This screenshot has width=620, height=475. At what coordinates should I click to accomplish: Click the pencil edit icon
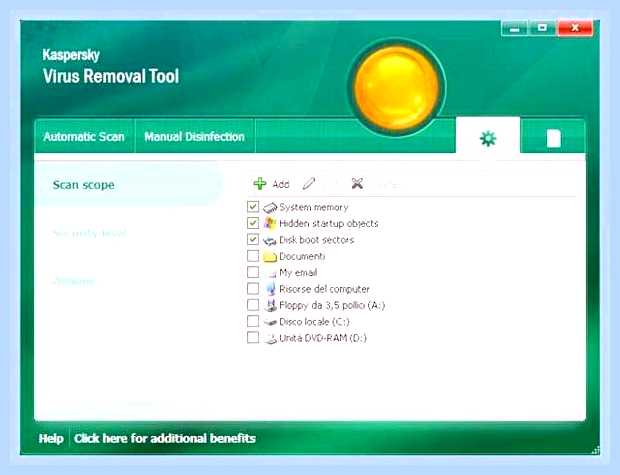click(x=309, y=184)
